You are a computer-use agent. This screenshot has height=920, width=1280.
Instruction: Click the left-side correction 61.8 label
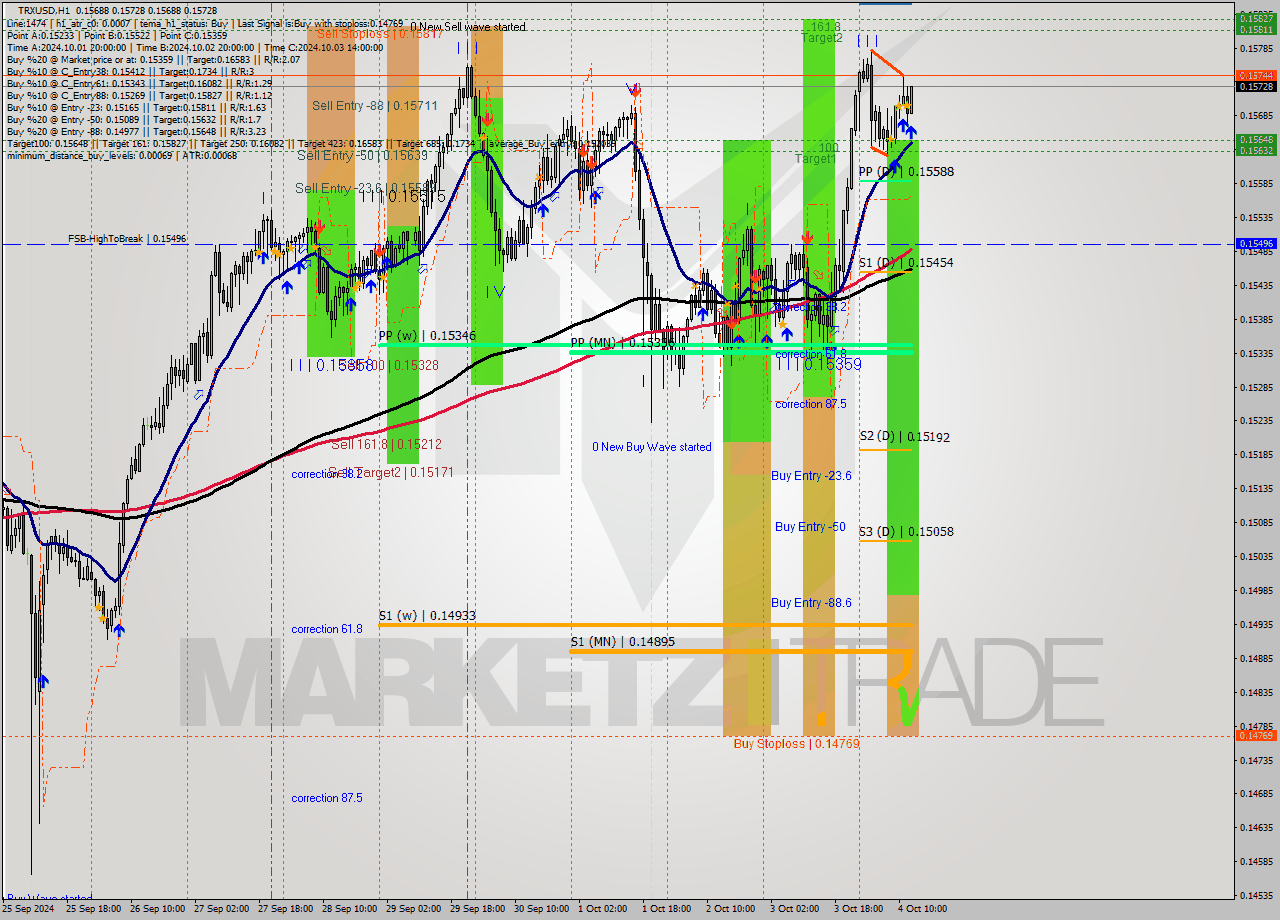pyautogui.click(x=327, y=629)
